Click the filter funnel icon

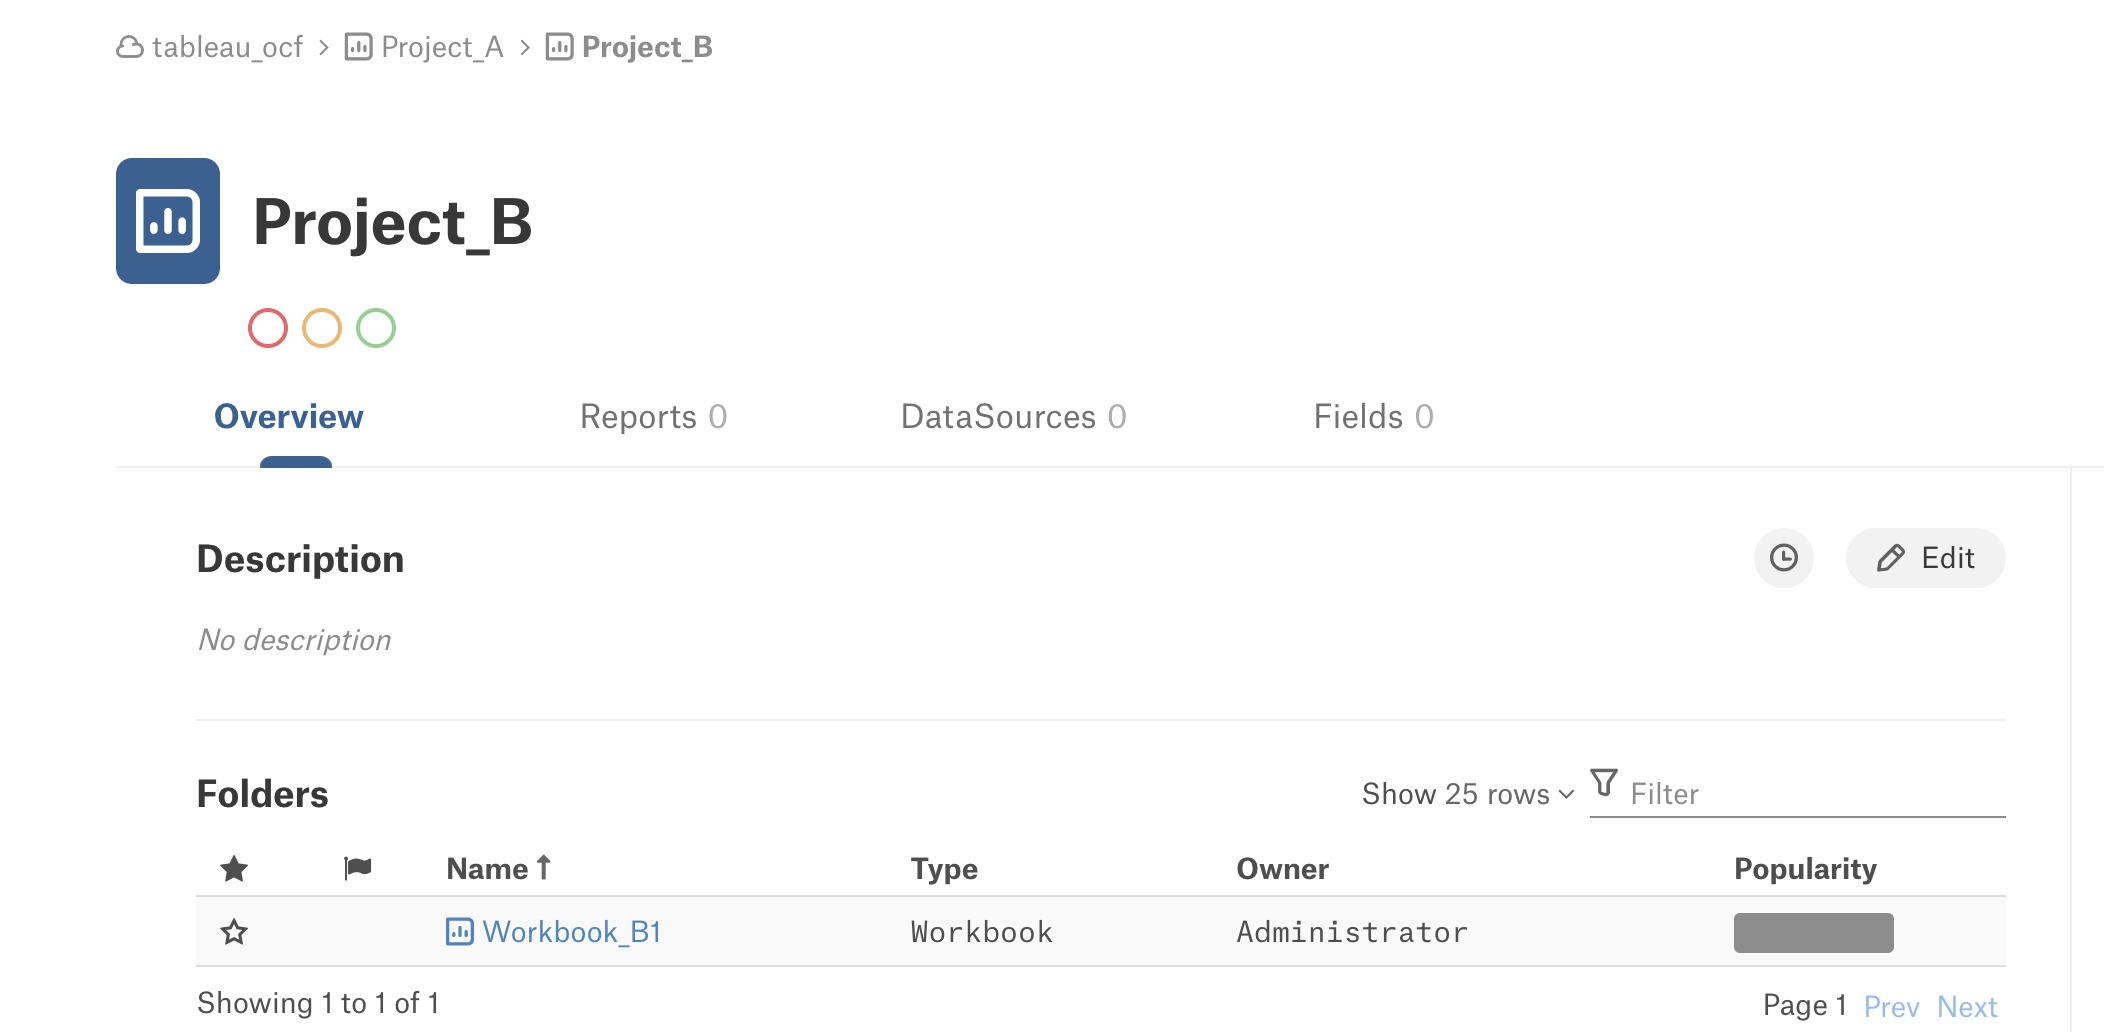click(1604, 782)
